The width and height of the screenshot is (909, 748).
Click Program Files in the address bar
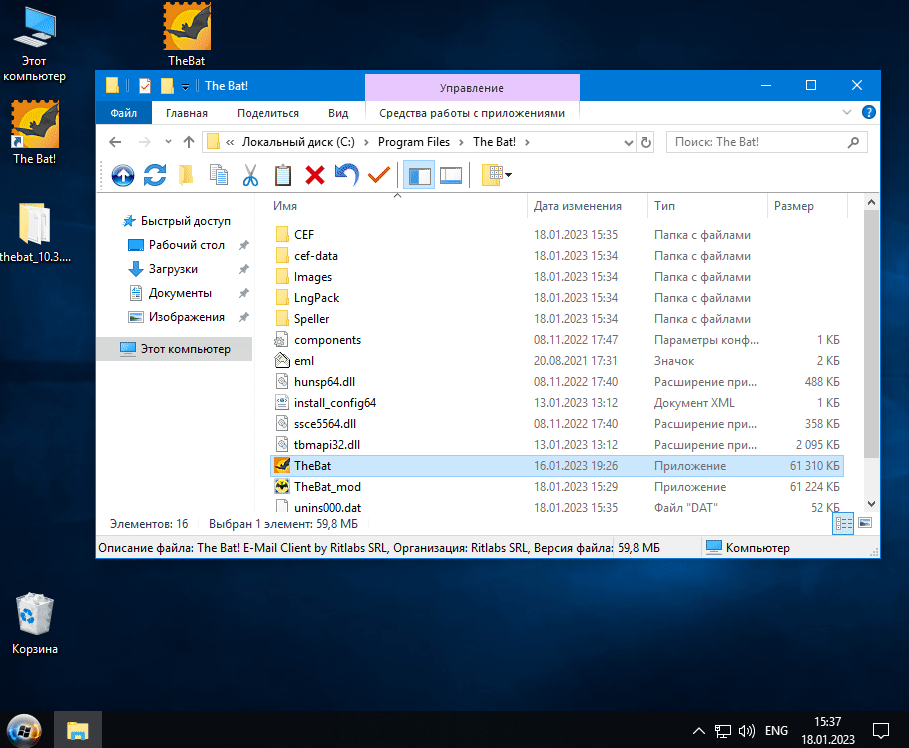click(x=413, y=142)
